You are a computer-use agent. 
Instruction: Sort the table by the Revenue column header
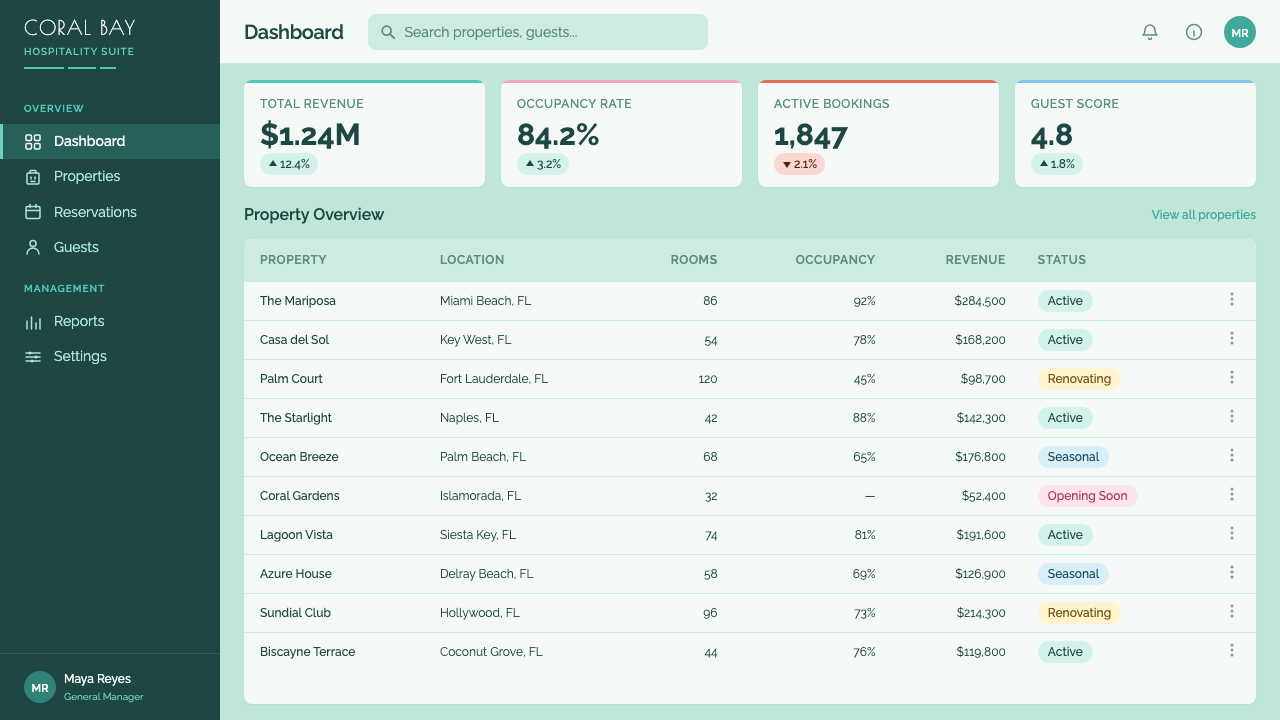pos(975,260)
